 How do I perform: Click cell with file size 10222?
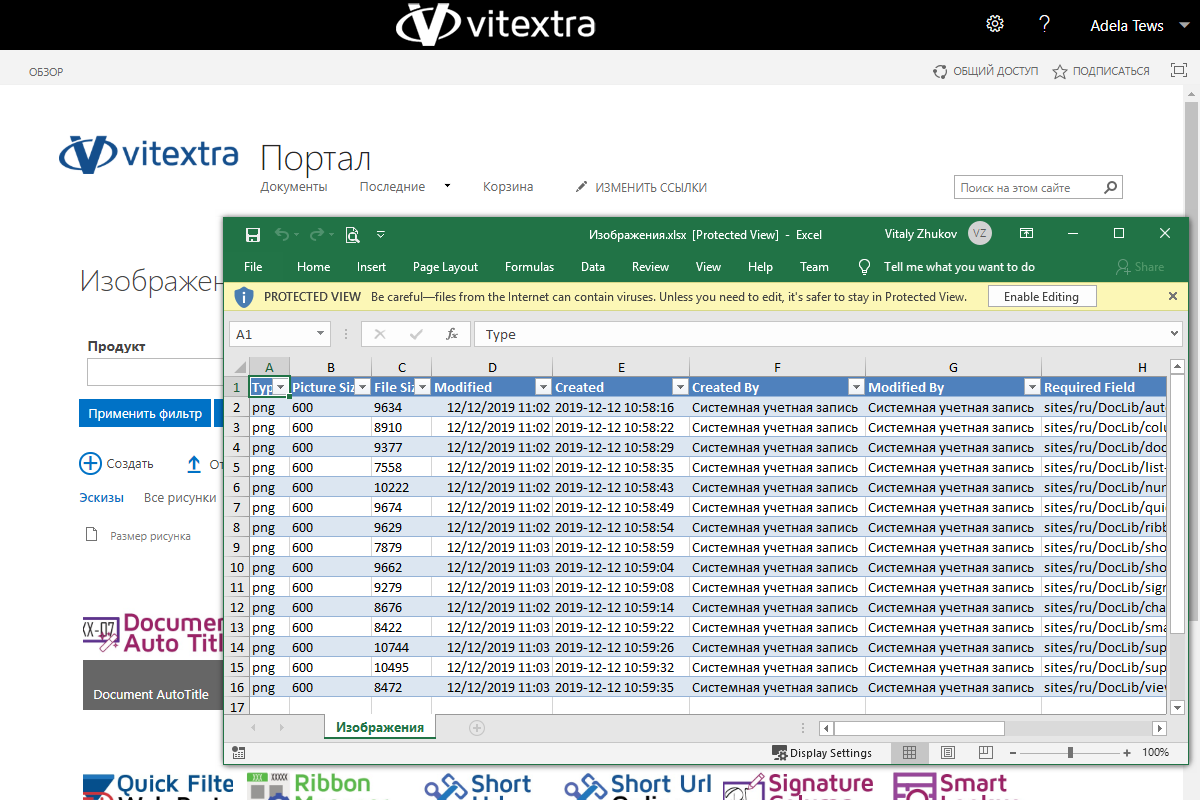(401, 487)
